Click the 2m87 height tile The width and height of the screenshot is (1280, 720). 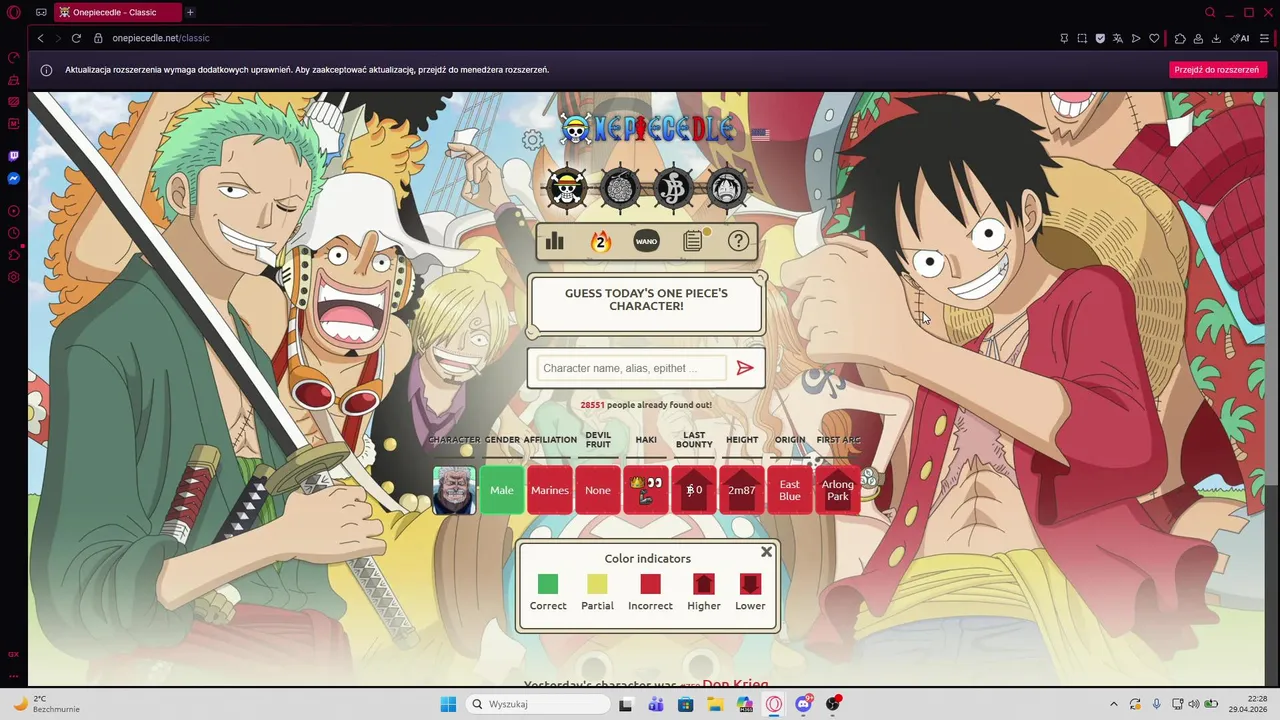742,490
